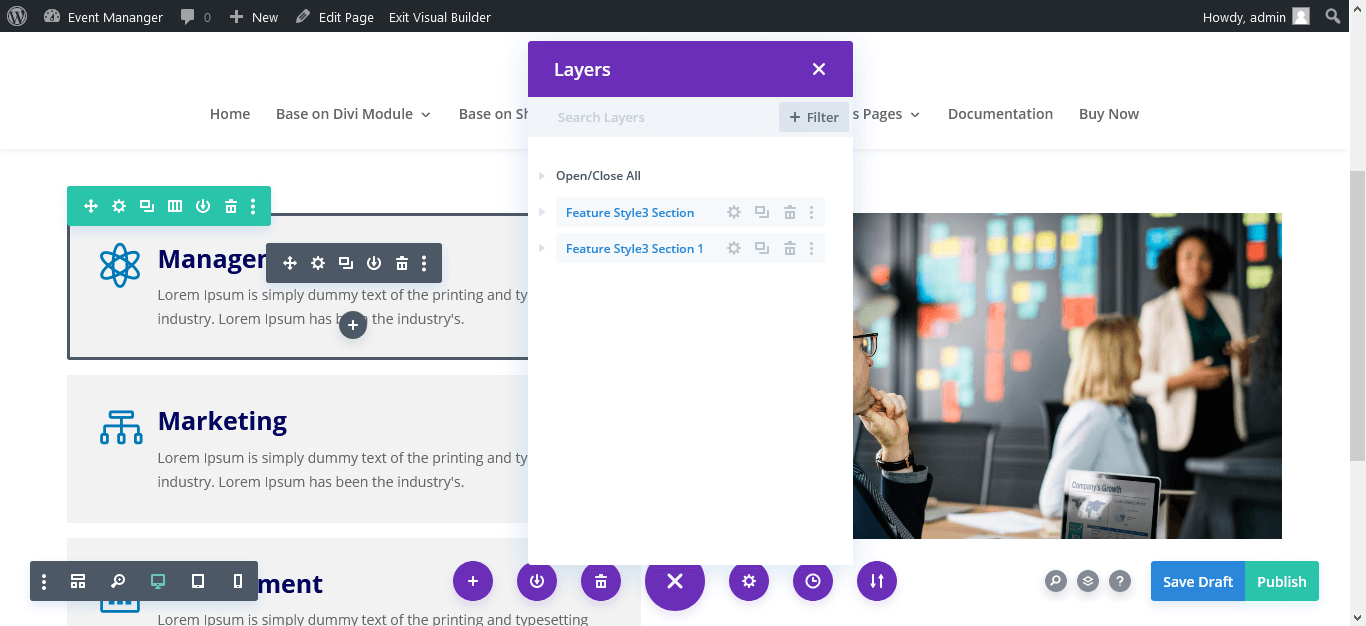1366x626 pixels.
Task: Duplicate the row from green toolbar
Action: [x=147, y=206]
